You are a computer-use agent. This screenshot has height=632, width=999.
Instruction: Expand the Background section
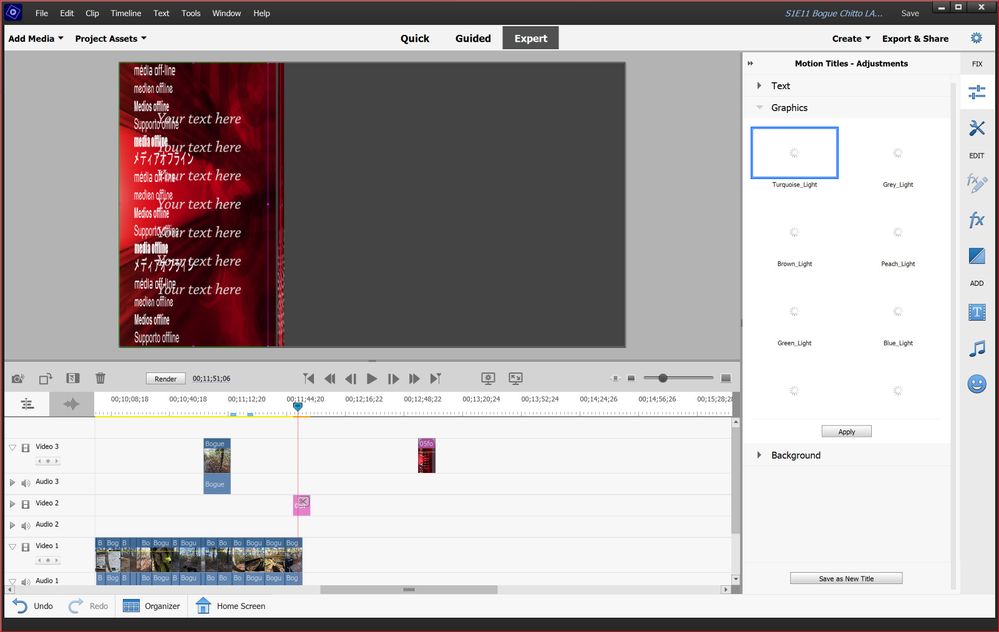(x=795, y=455)
